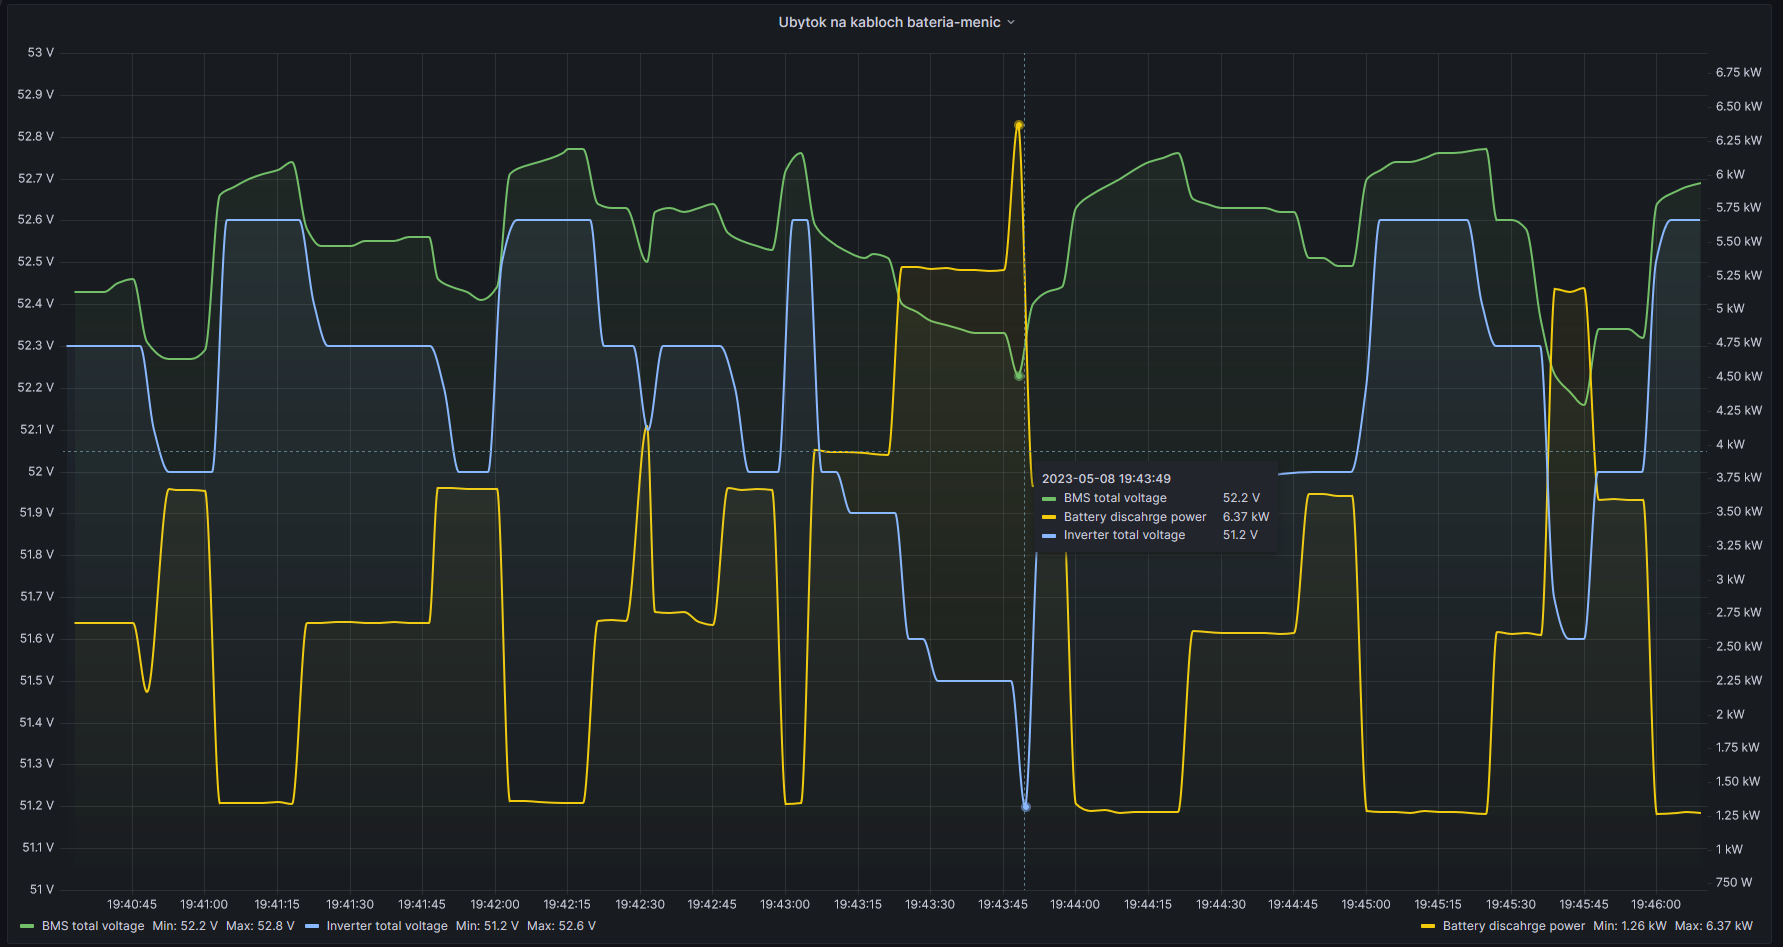Open yellow legend swatch for Battery discahrge power
This screenshot has height=947, width=1783.
[1428, 926]
